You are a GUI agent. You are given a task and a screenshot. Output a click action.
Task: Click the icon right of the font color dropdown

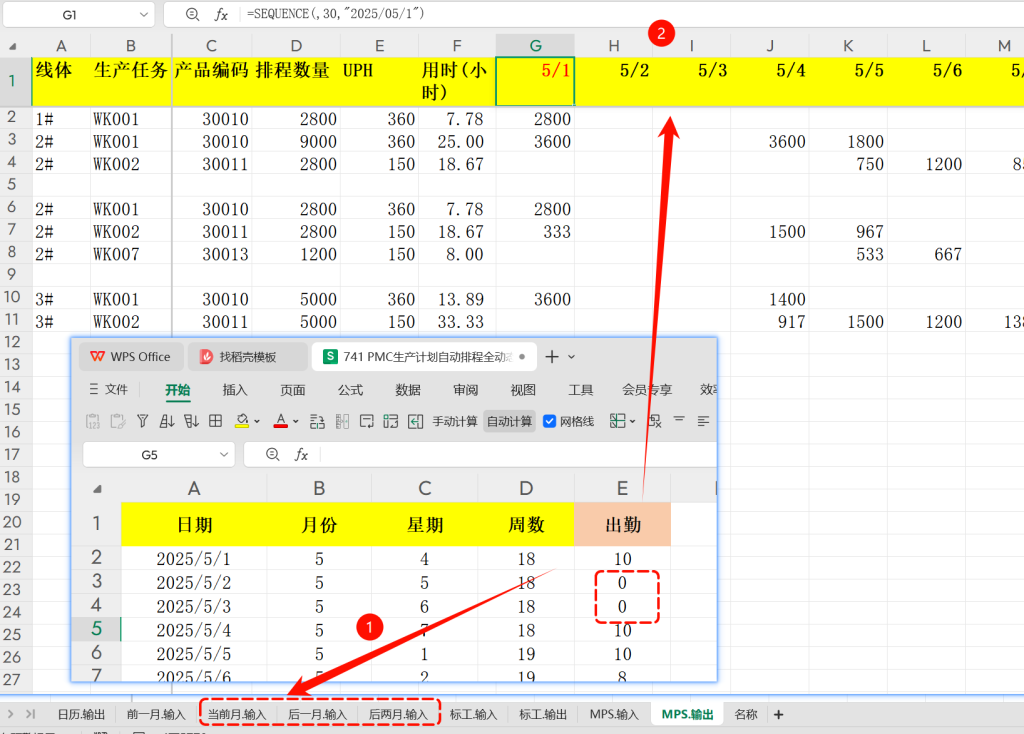point(317,421)
